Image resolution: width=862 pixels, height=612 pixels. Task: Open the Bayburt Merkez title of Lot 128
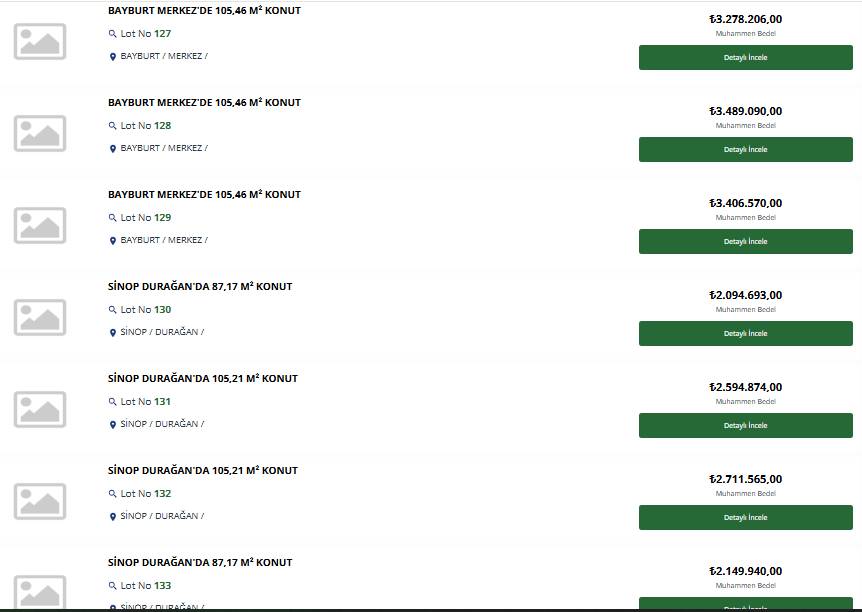tap(205, 102)
